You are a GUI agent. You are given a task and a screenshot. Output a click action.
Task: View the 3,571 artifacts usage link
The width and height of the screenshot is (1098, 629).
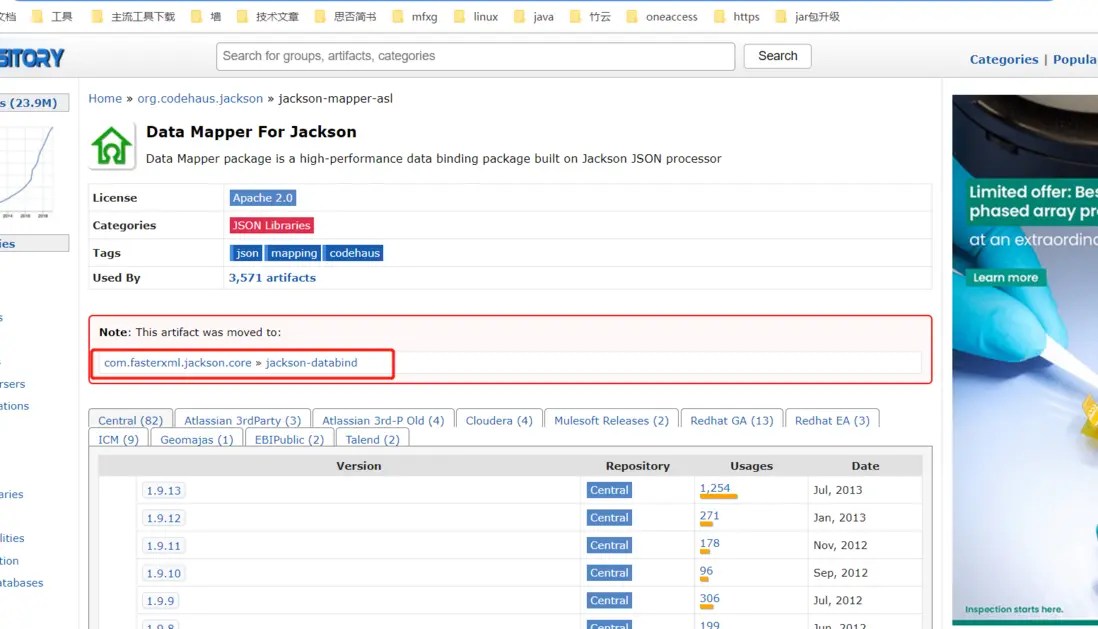coord(272,278)
